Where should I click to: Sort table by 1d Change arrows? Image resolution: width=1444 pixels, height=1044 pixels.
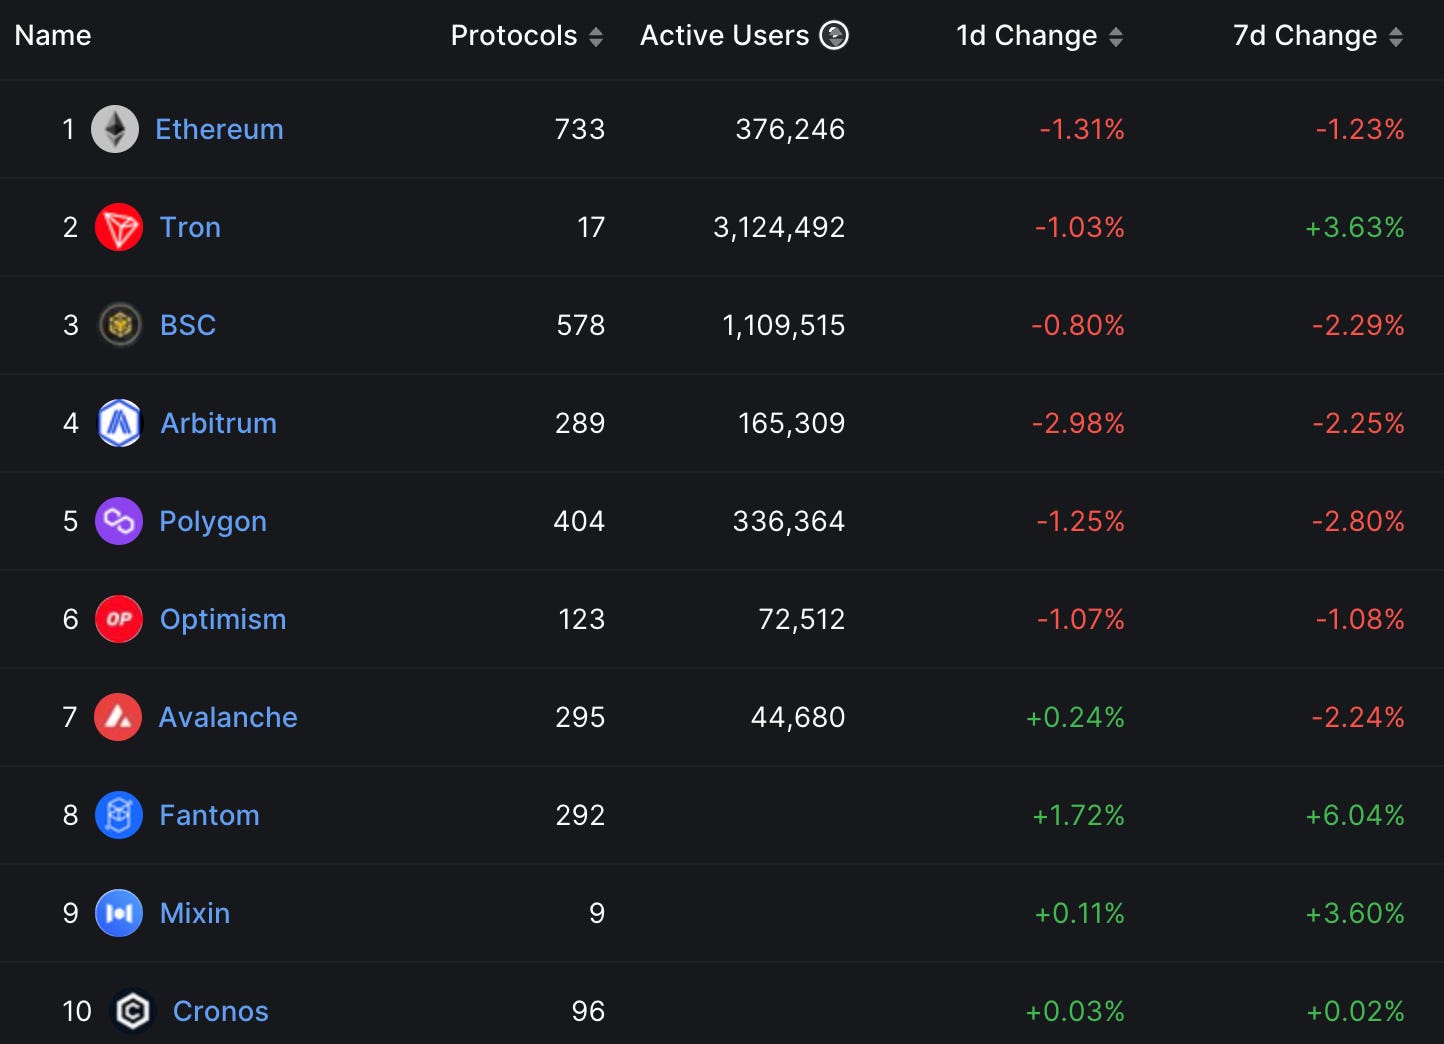click(x=1116, y=37)
